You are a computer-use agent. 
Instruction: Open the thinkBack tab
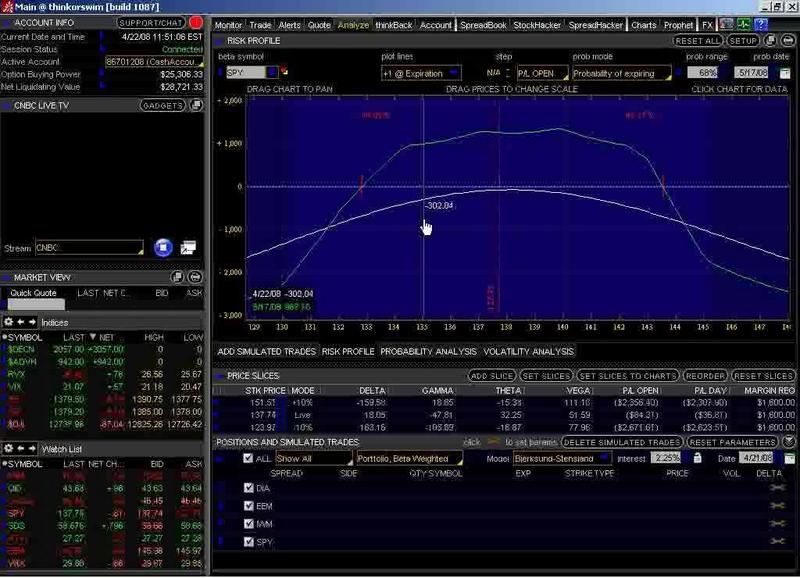pos(393,24)
